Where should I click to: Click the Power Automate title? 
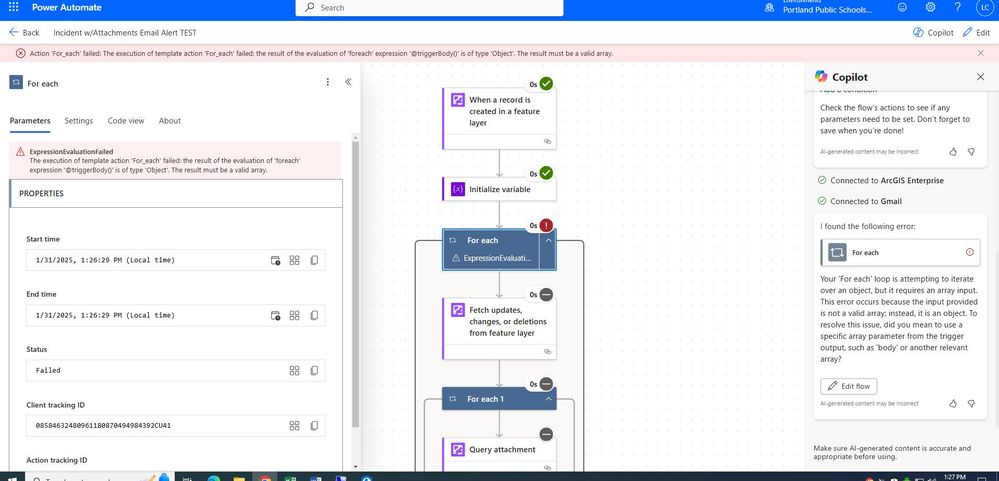pos(67,8)
